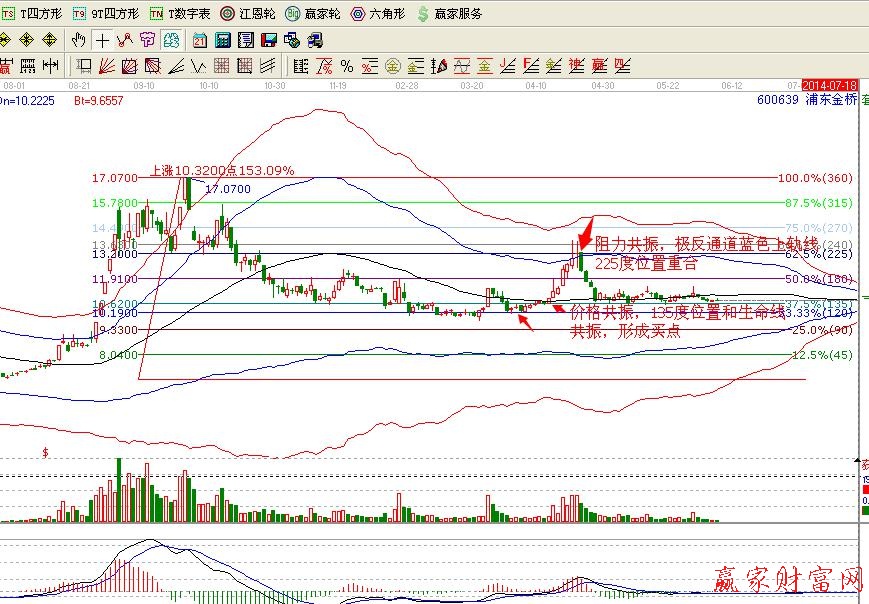Screen dimensions: 869x604
Task: Click the percent sign toolbar icon
Action: [x=347, y=67]
